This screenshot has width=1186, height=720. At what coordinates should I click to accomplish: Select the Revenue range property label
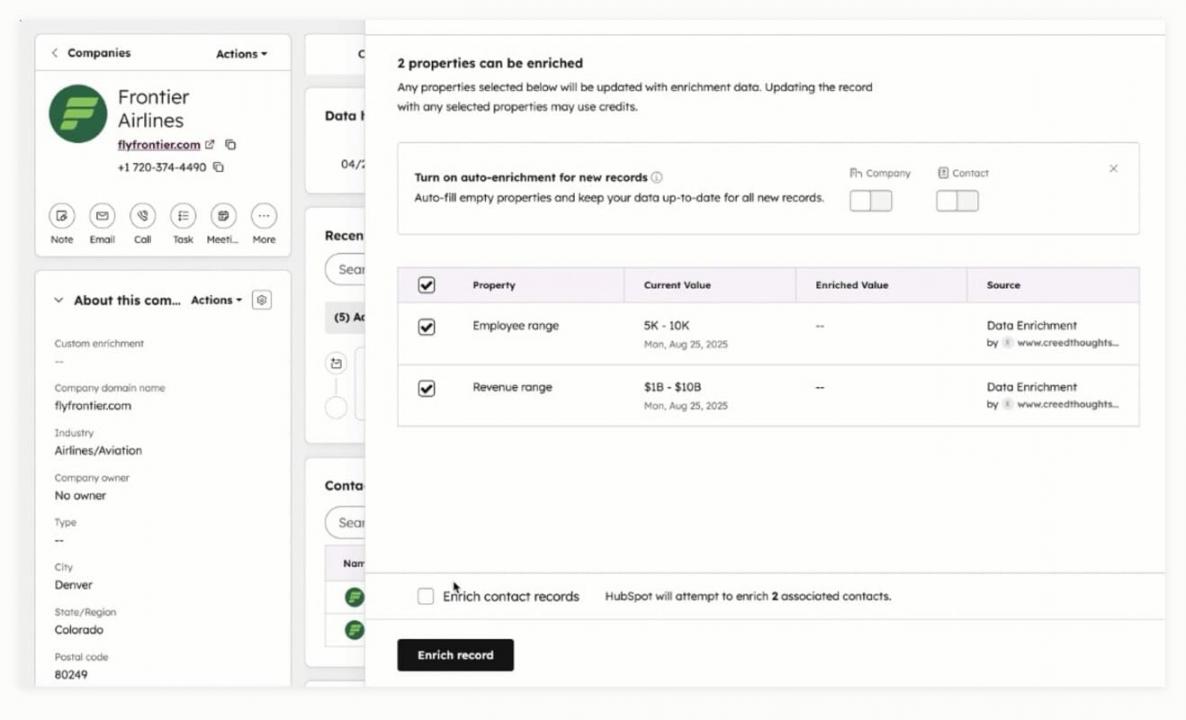click(513, 387)
